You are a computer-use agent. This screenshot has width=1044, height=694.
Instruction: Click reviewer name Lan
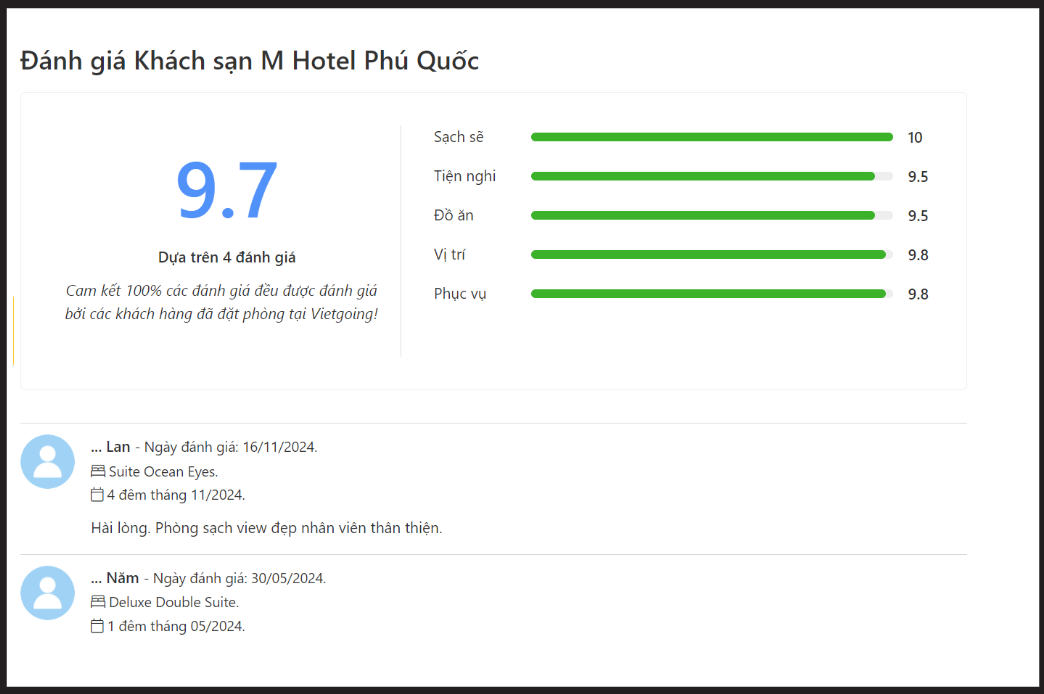tap(118, 447)
